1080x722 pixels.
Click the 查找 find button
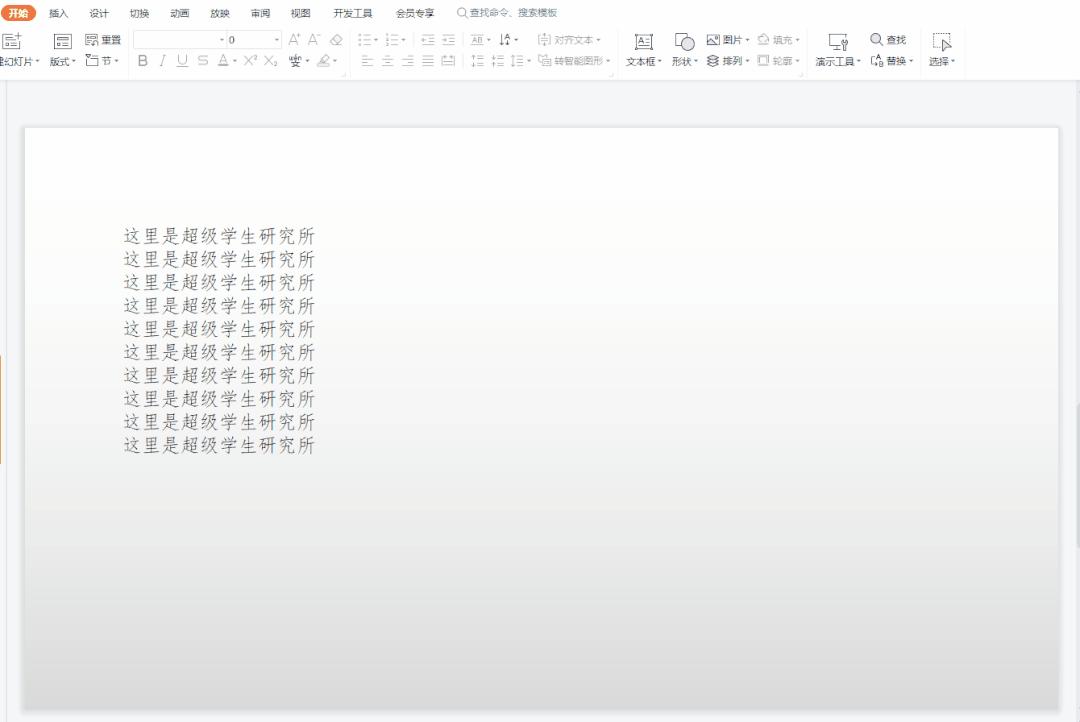click(888, 40)
